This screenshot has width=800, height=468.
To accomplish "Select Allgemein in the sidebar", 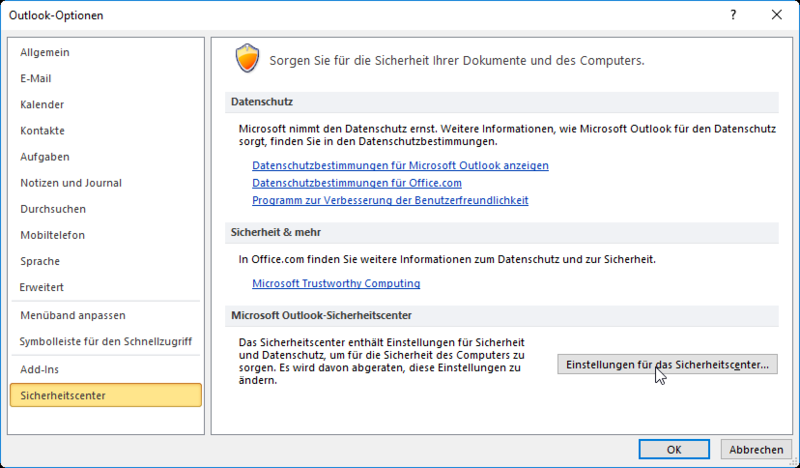I will click(45, 52).
